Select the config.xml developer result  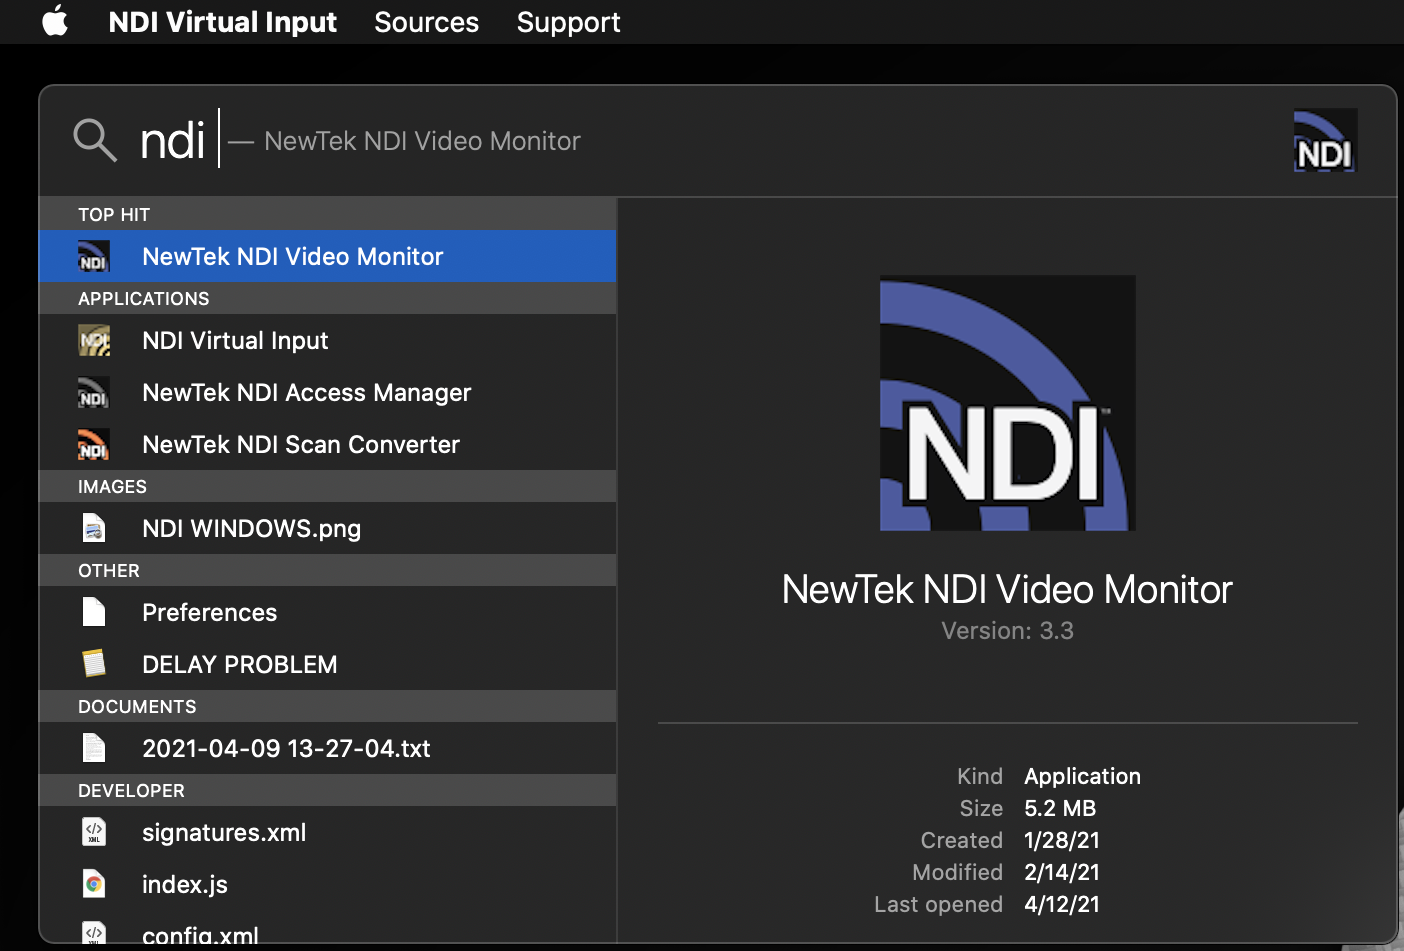tap(200, 935)
